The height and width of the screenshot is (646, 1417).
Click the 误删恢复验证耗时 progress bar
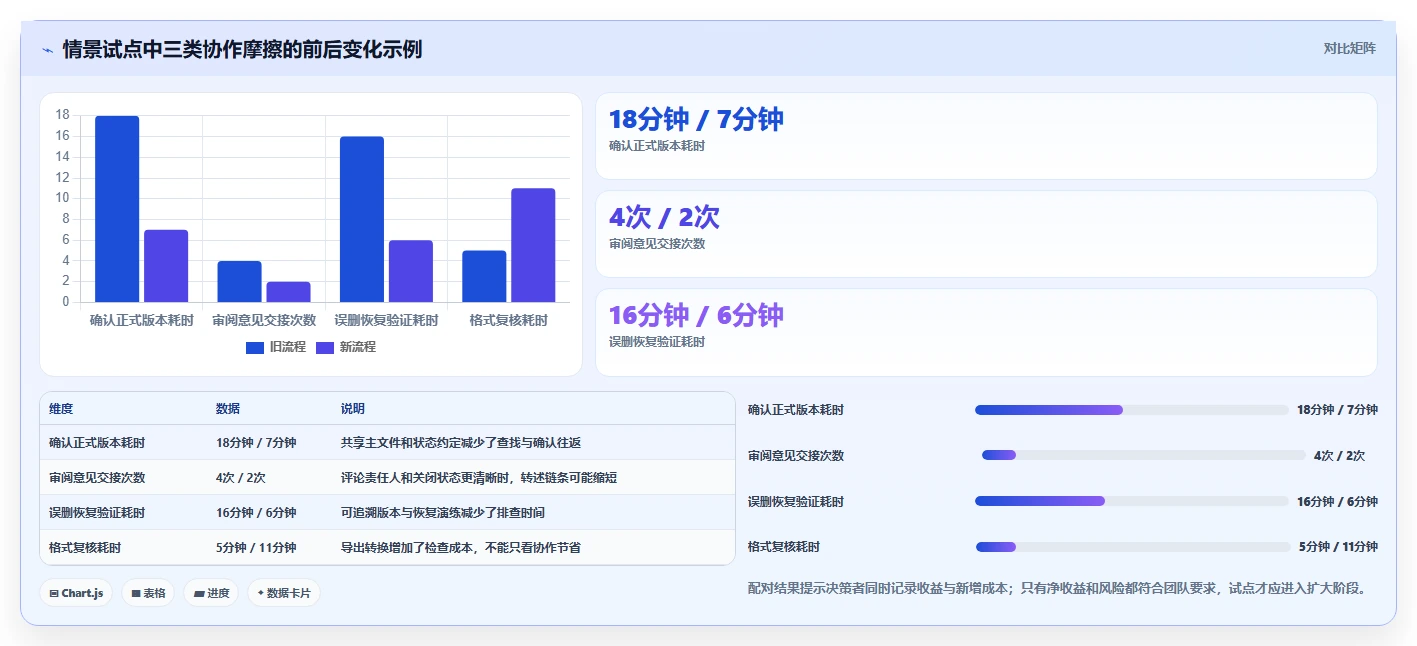pyautogui.click(x=1131, y=501)
